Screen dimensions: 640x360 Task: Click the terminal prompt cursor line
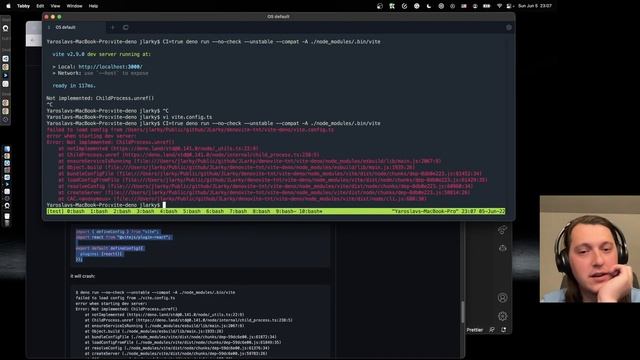click(106, 205)
